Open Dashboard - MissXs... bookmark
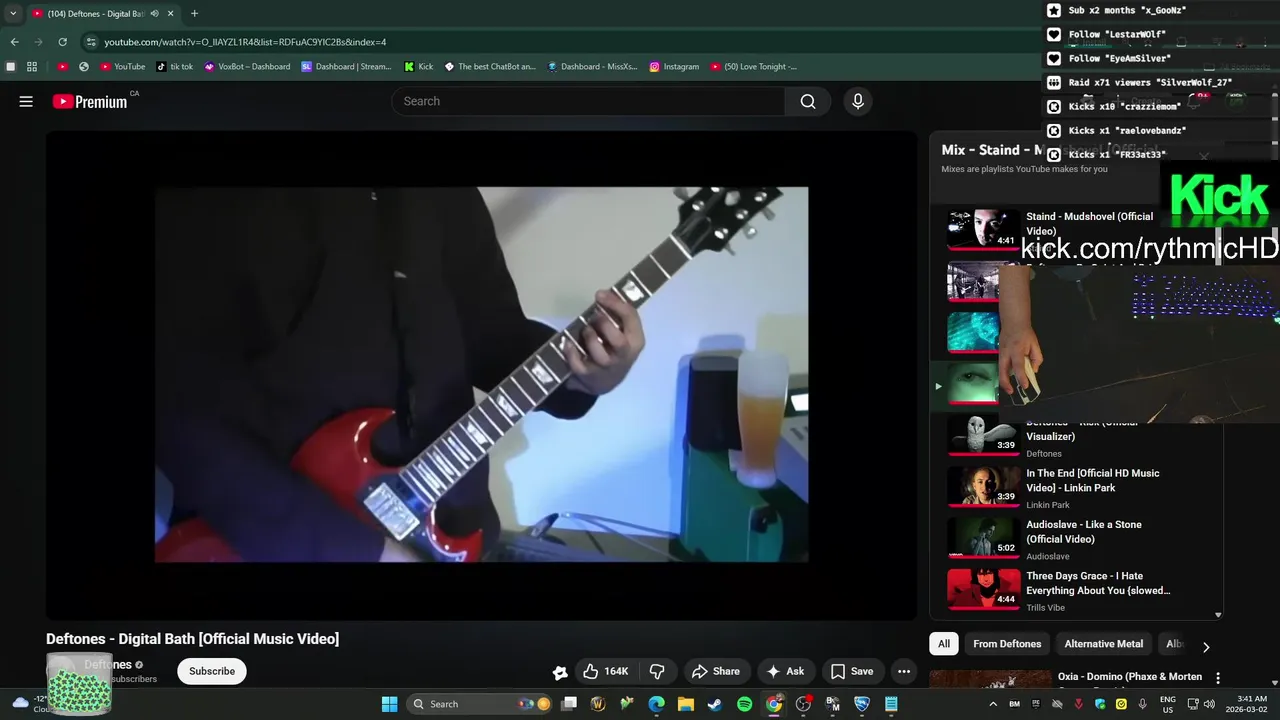 pos(592,67)
